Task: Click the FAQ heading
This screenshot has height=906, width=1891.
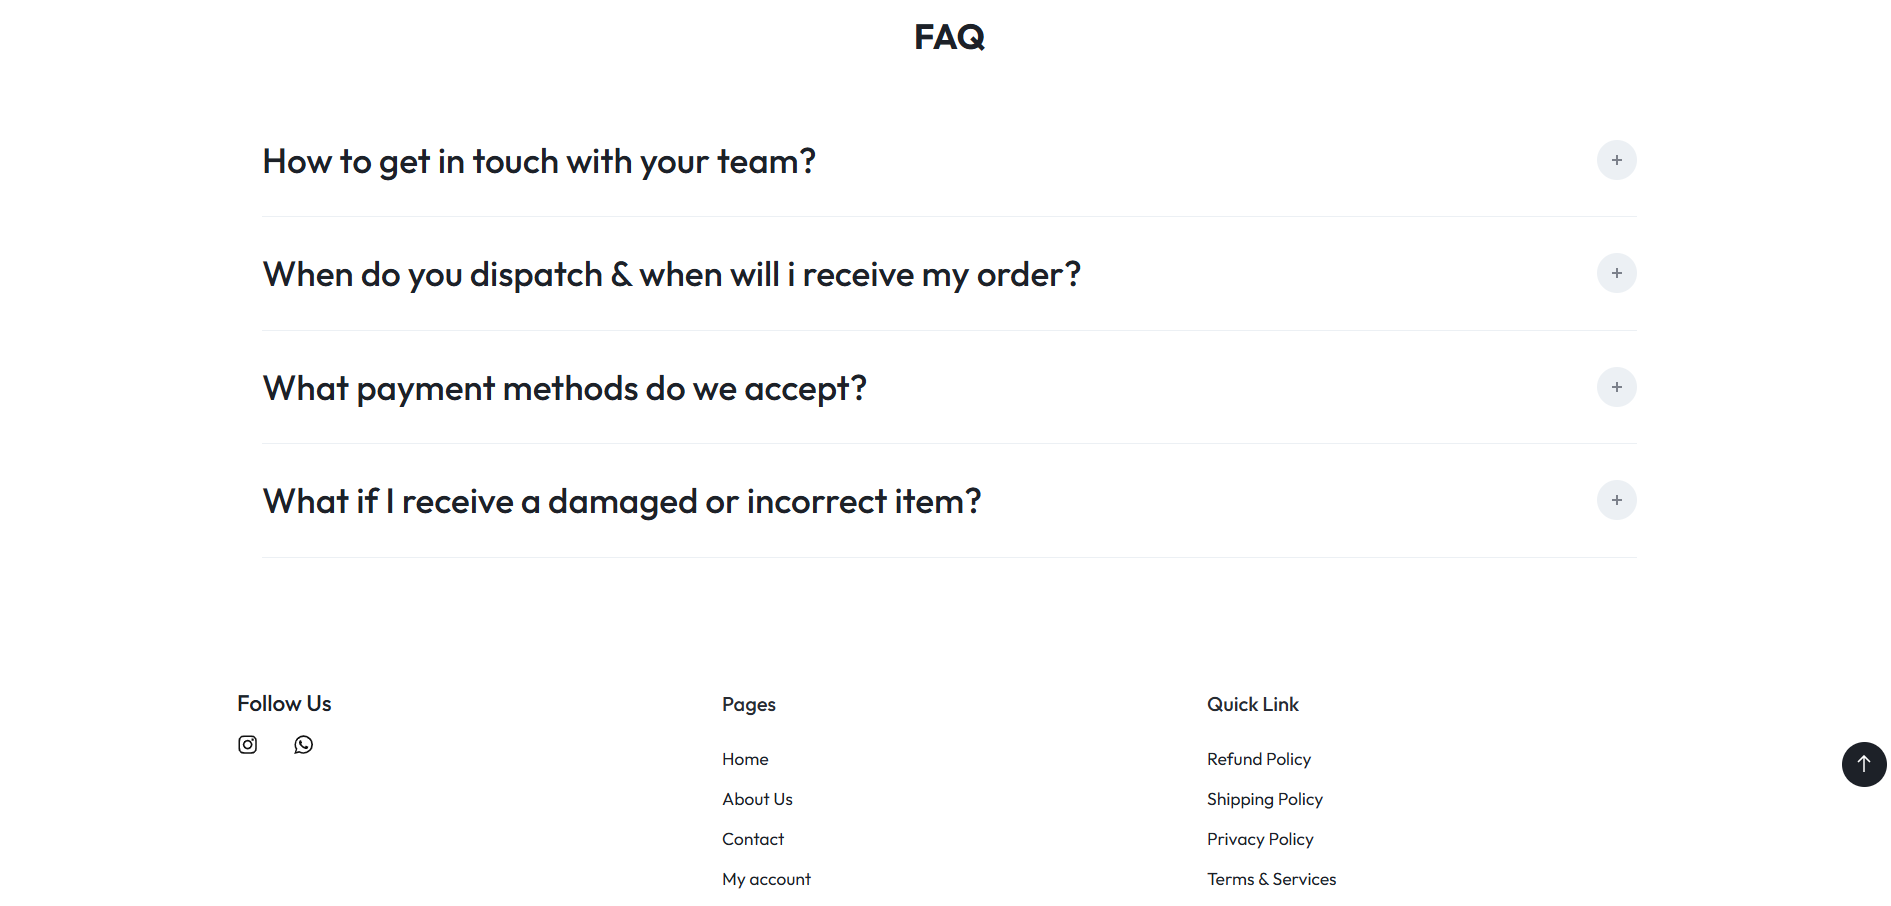Action: pyautogui.click(x=949, y=37)
